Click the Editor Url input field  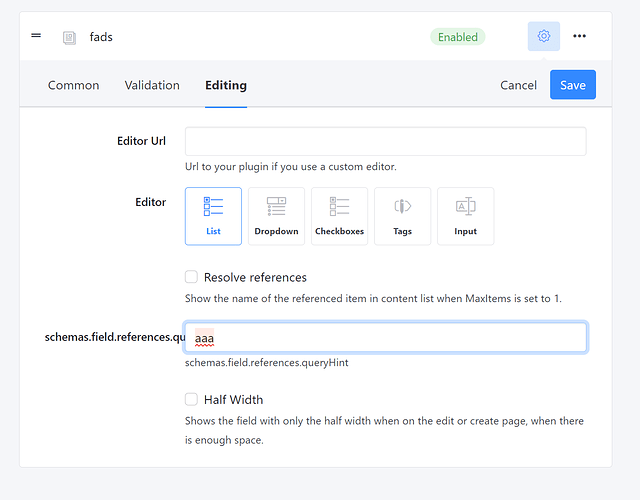(x=385, y=141)
